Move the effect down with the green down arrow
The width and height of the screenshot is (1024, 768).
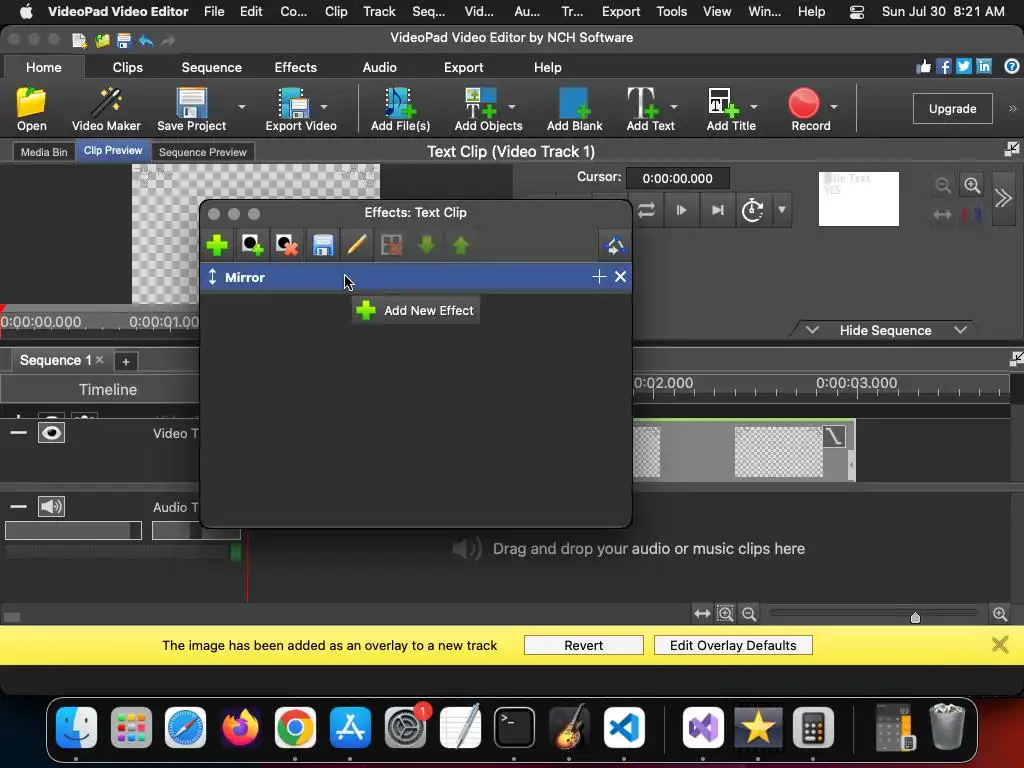[x=426, y=246]
